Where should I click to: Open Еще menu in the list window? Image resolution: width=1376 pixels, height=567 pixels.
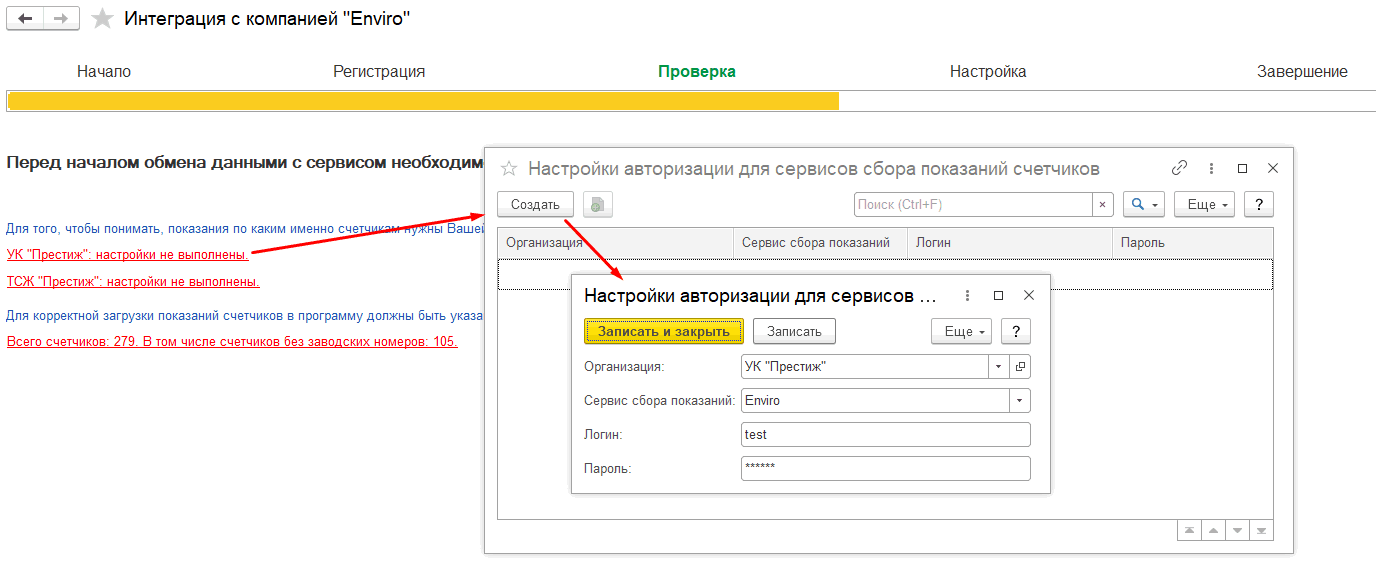pos(1204,204)
